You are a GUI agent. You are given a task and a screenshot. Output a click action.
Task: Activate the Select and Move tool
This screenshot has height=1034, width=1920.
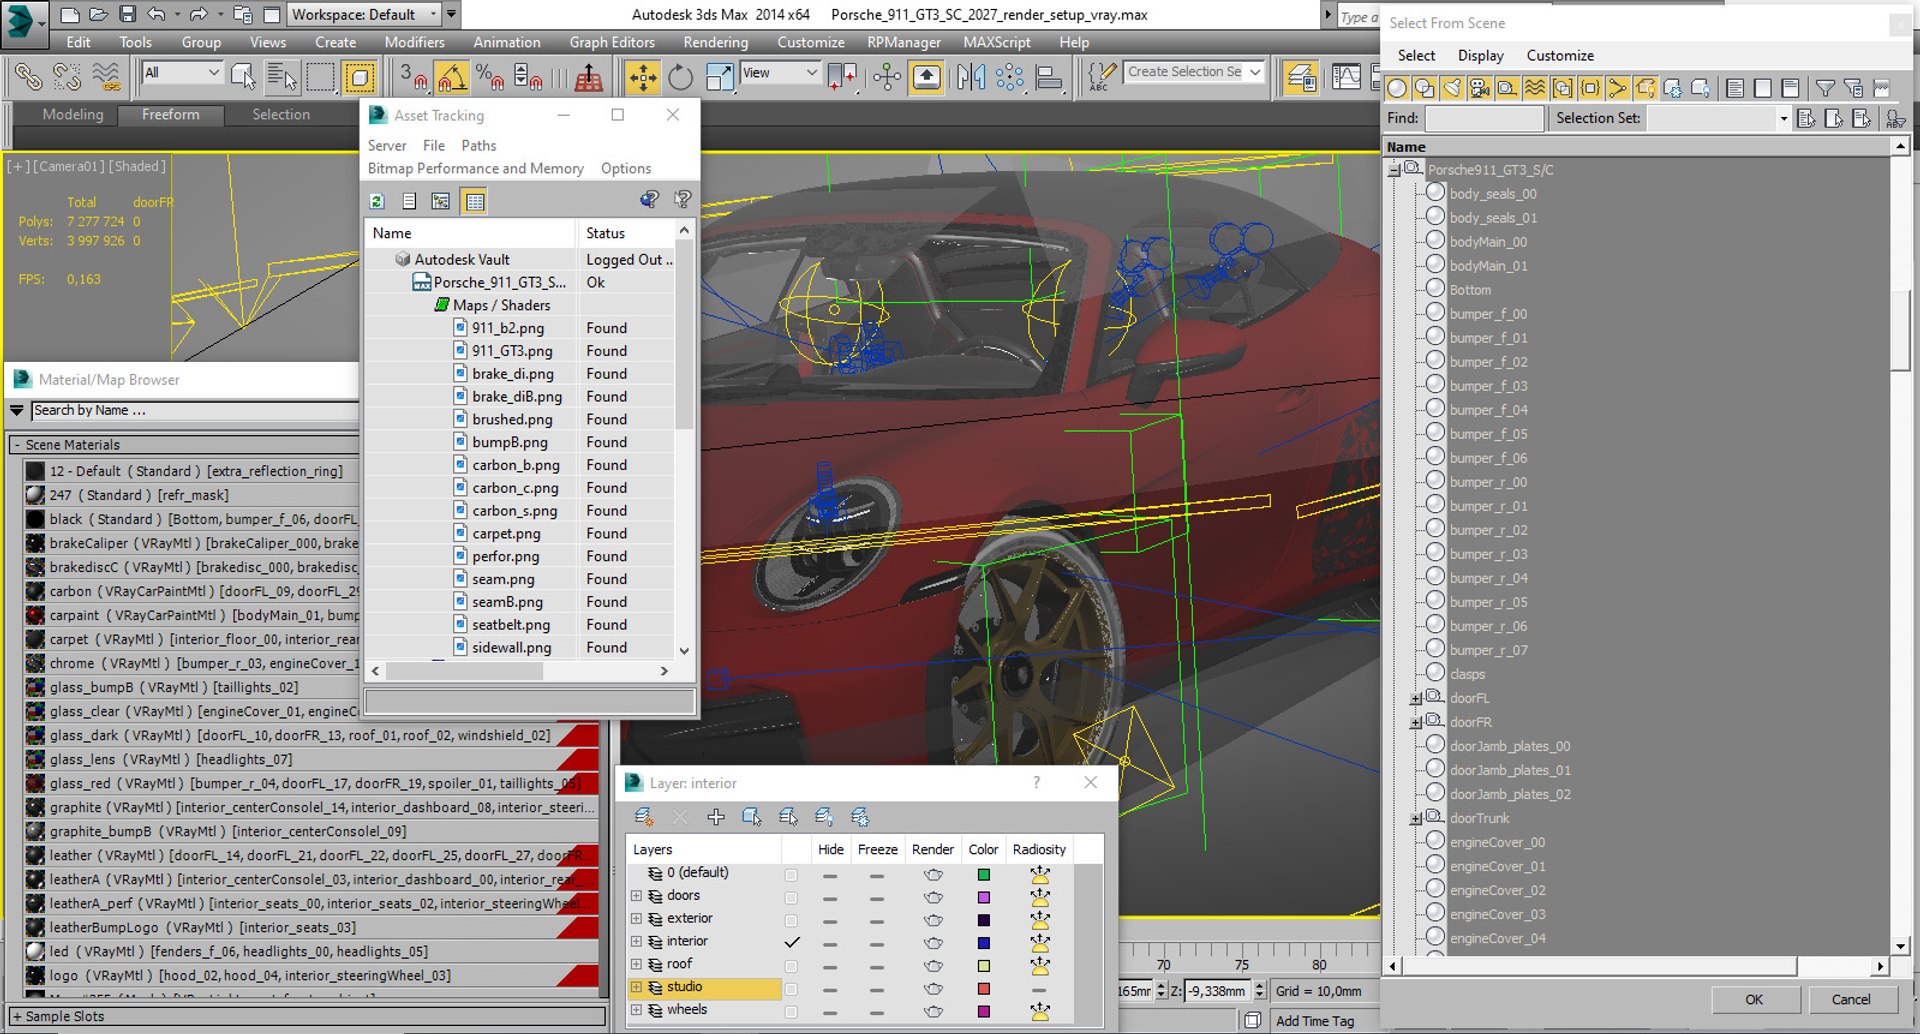(642, 77)
